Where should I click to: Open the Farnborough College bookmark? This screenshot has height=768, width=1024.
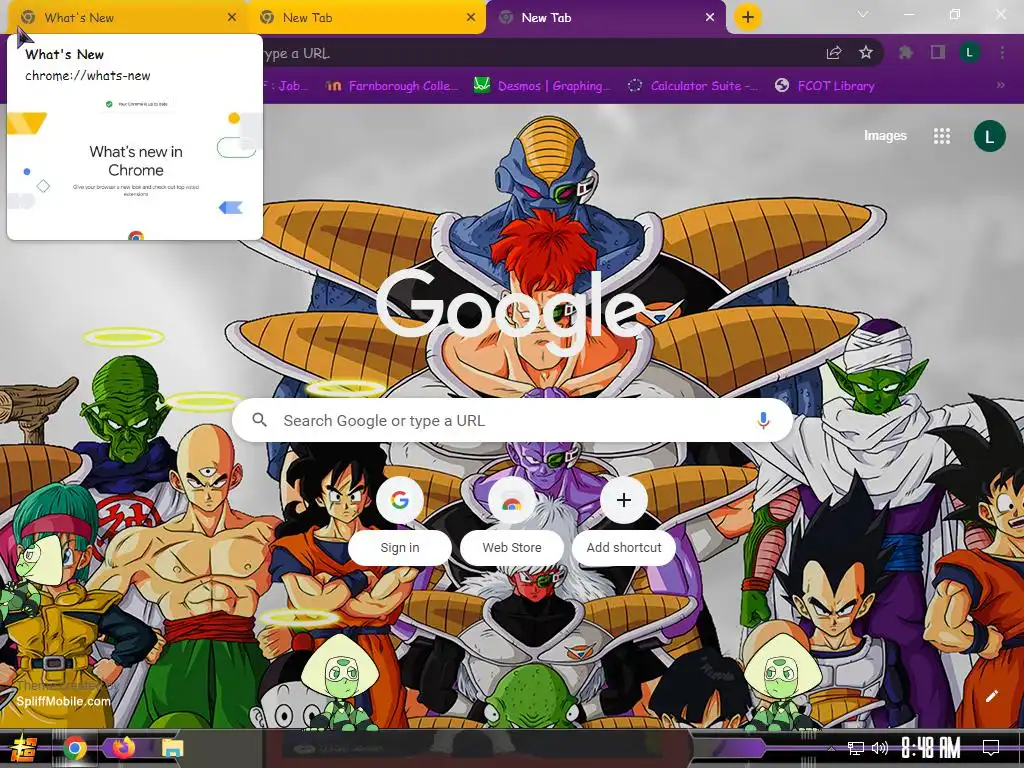(392, 86)
